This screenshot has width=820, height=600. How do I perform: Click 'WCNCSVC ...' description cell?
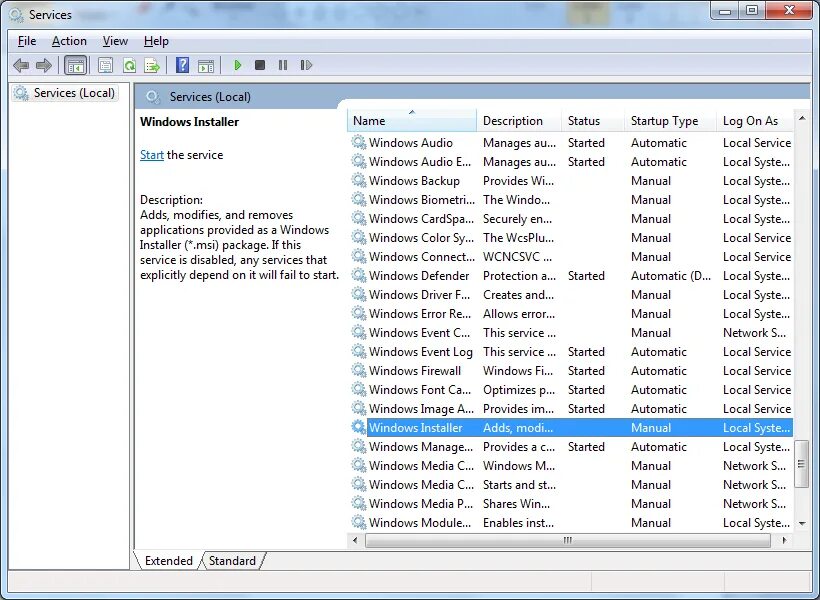[517, 256]
